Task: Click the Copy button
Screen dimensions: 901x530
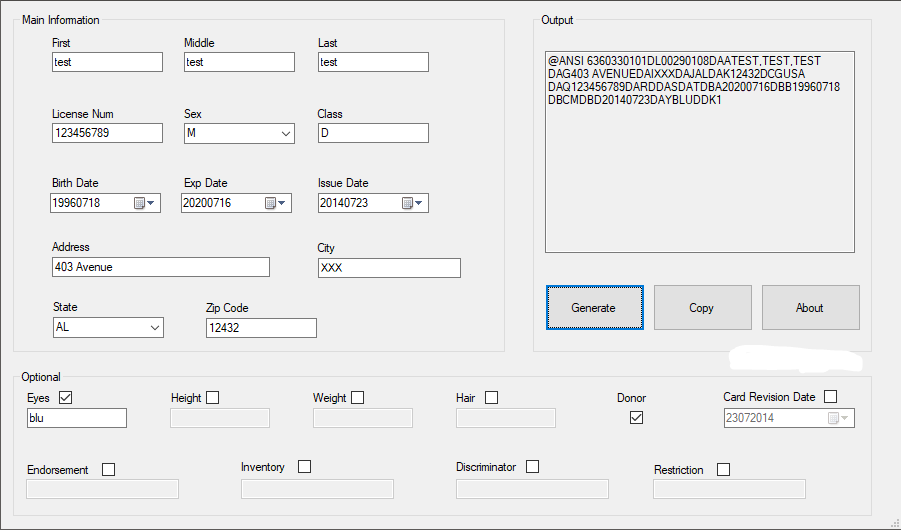Action: 702,308
